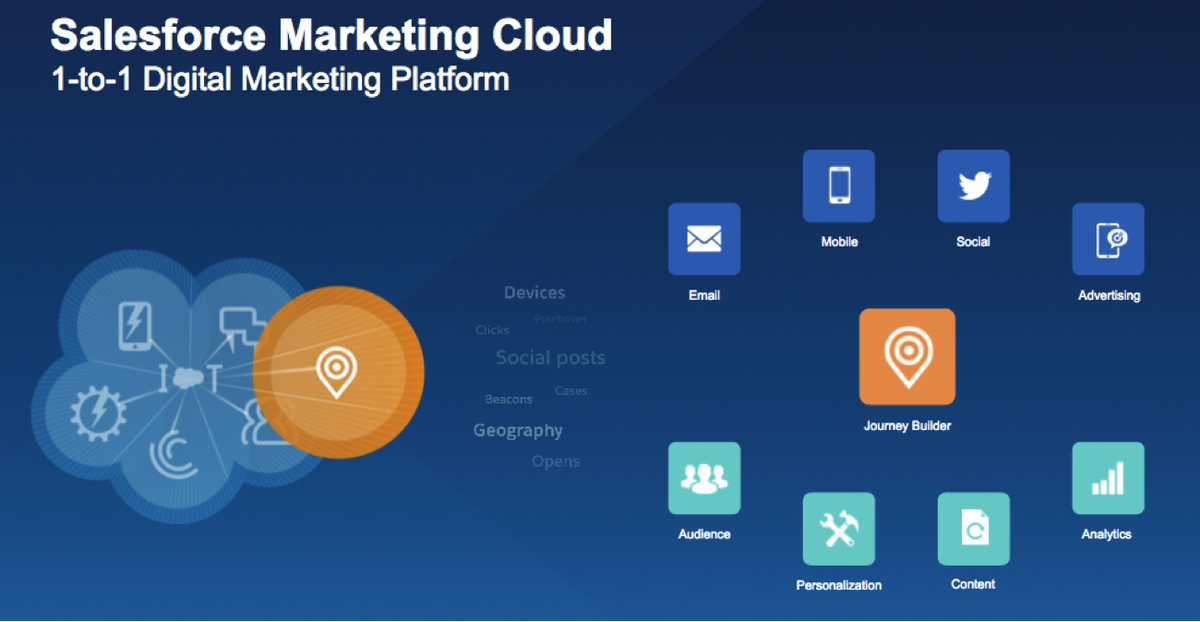Click the Salesforce Marketing Cloud title
This screenshot has width=1200, height=622.
(331, 35)
